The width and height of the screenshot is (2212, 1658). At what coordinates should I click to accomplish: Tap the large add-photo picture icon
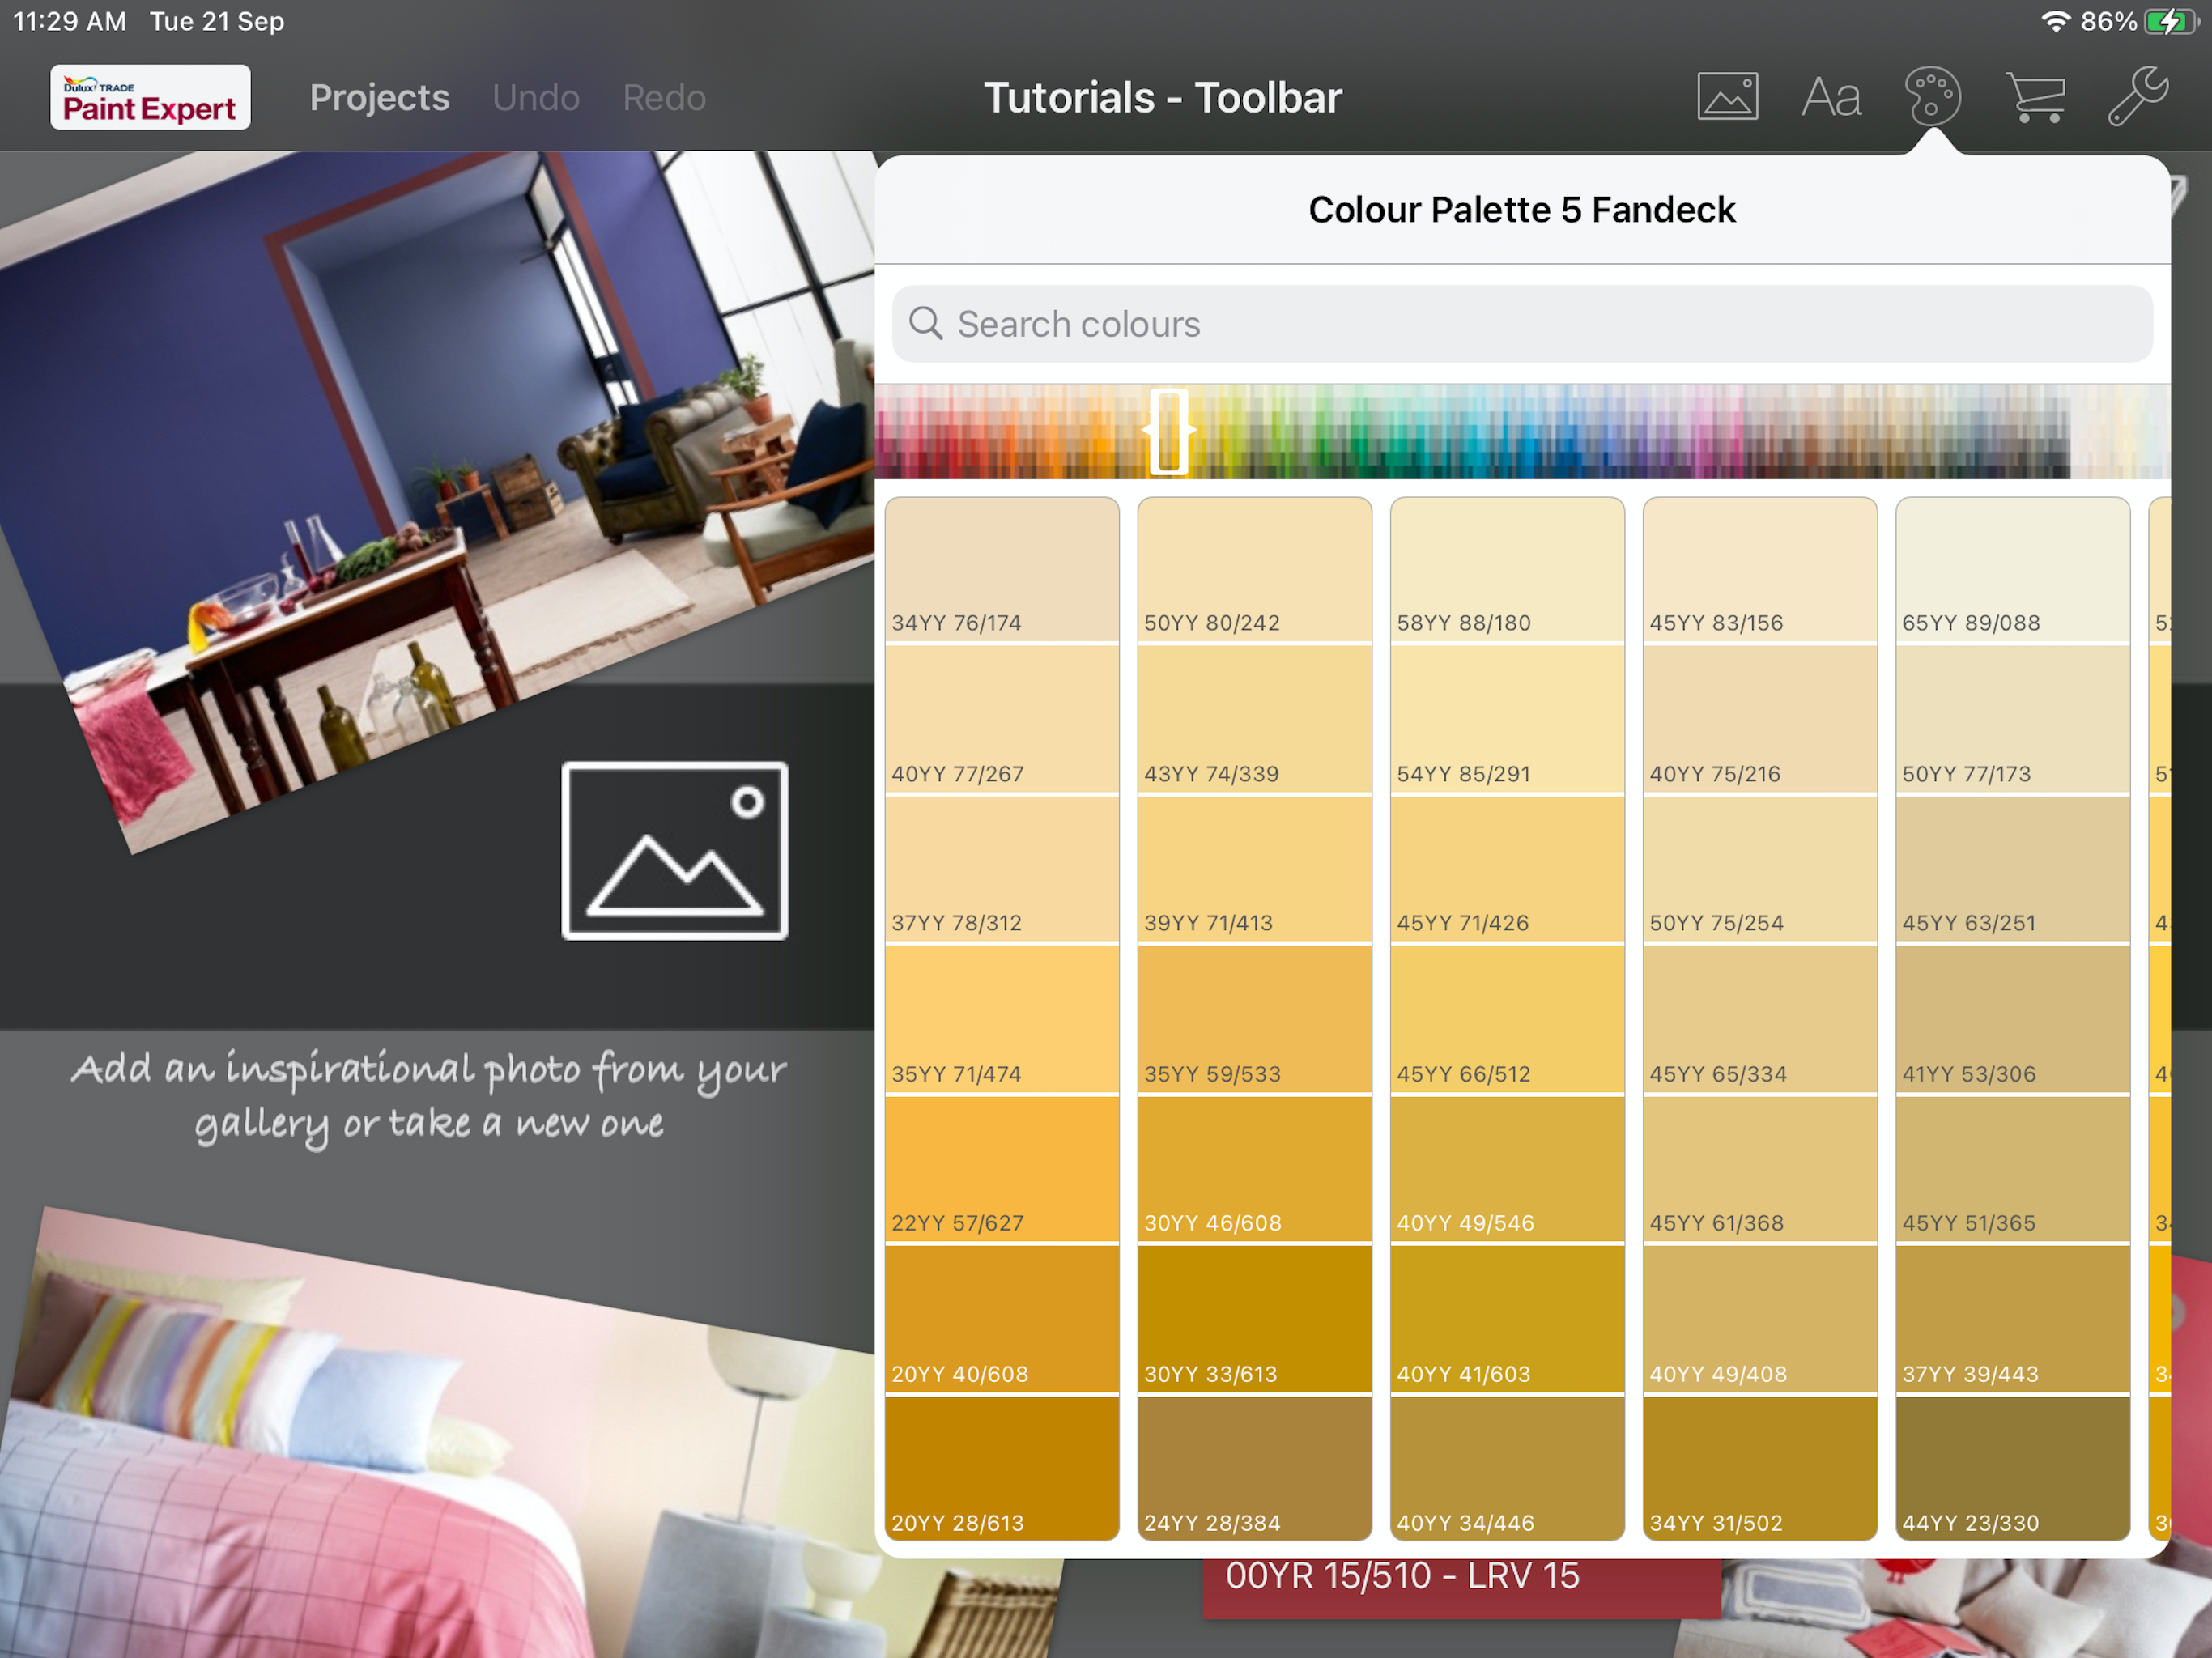tap(675, 851)
